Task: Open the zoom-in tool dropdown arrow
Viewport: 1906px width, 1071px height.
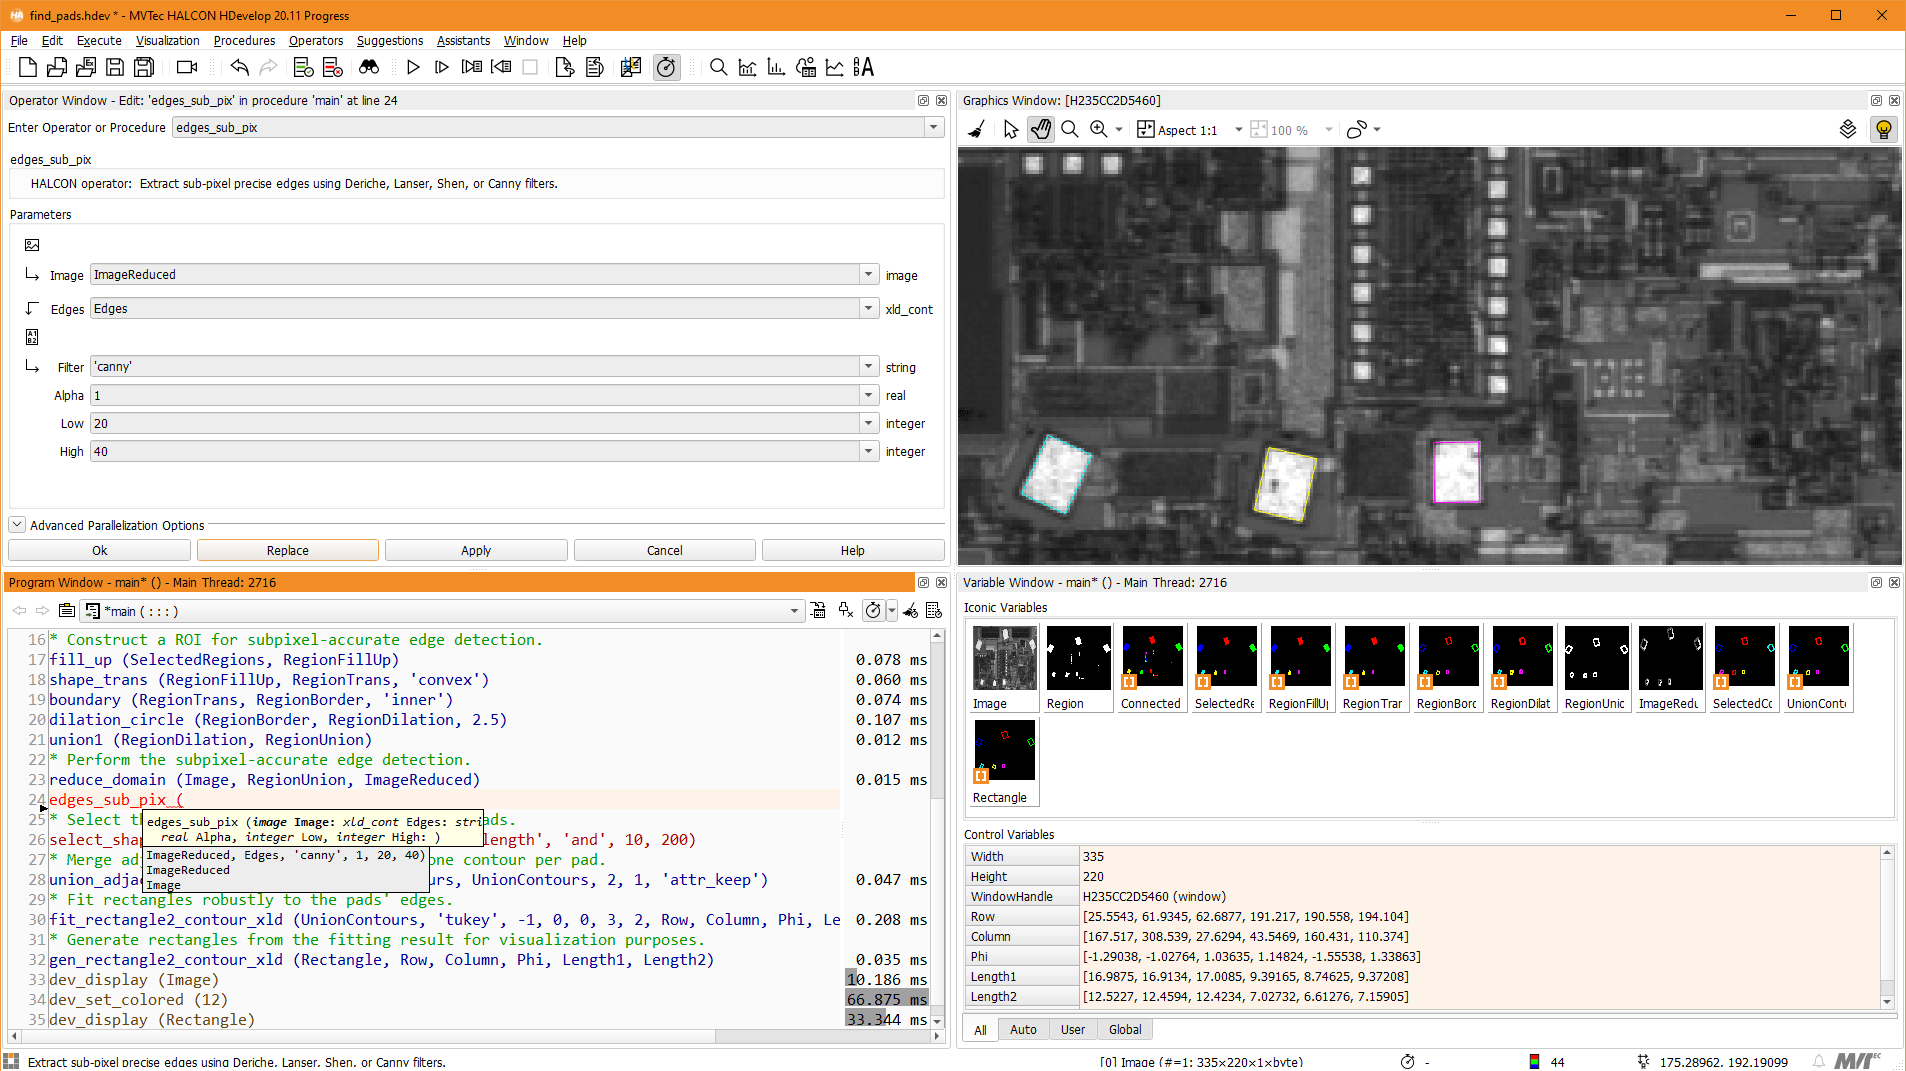Action: tap(1119, 130)
